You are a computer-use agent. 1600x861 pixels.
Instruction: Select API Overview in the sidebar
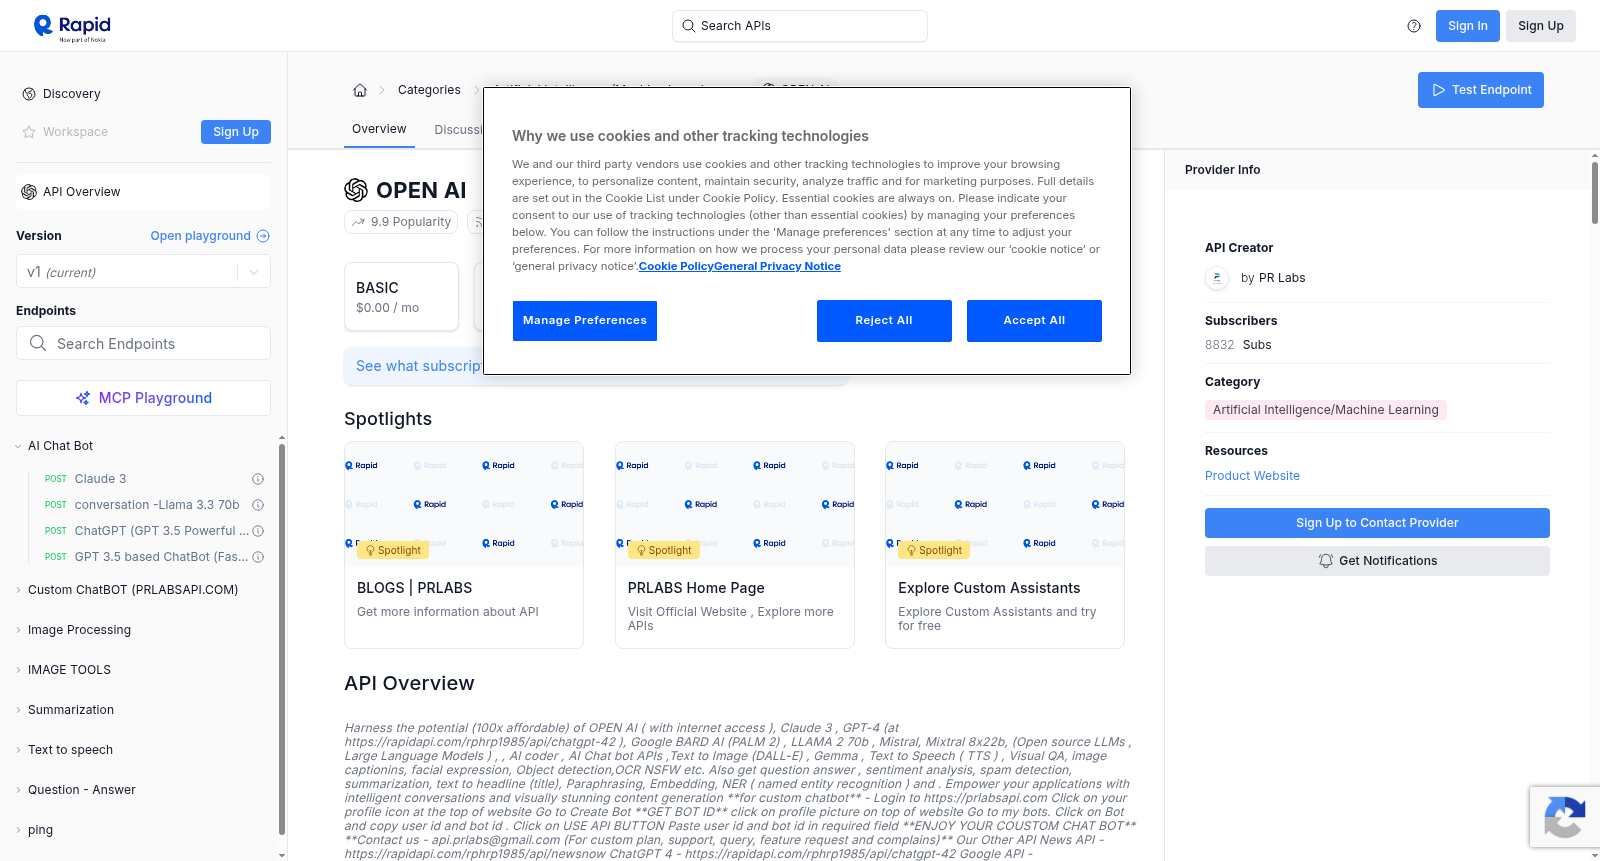(143, 192)
